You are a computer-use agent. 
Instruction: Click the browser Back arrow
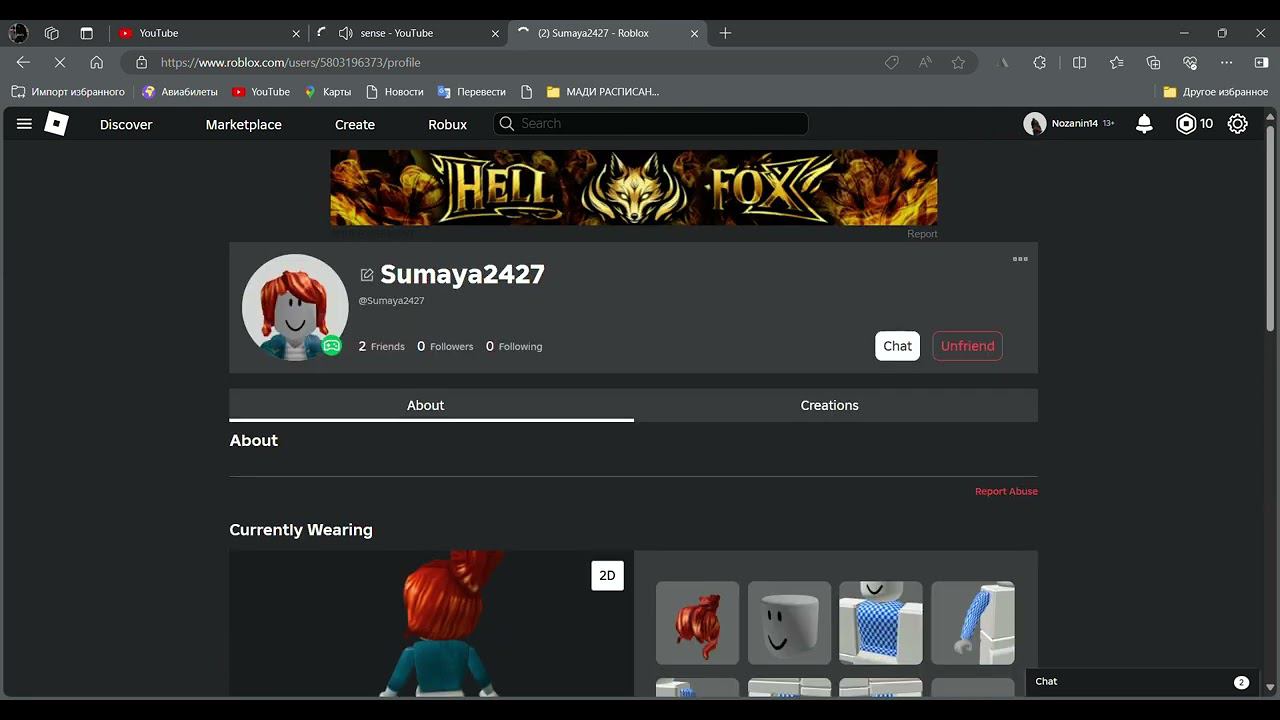(23, 62)
